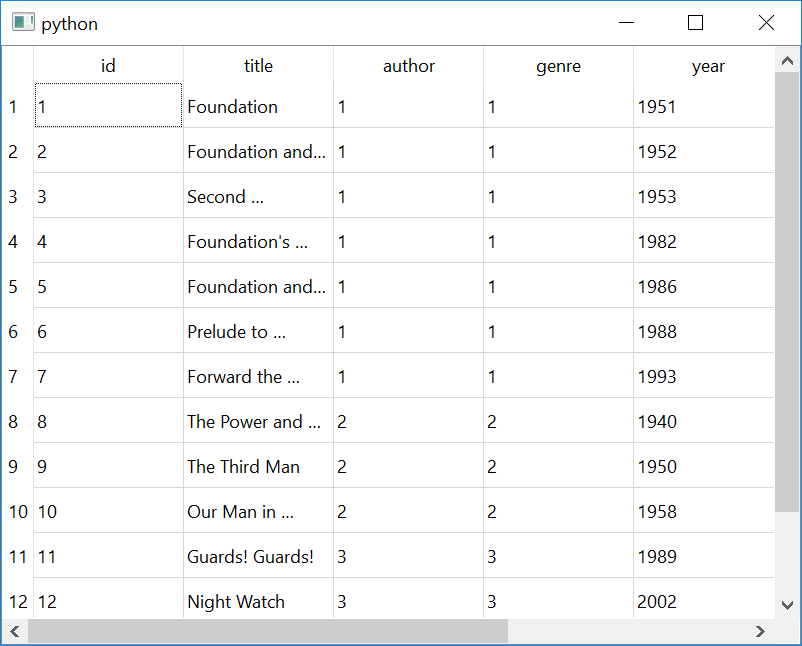Screen dimensions: 802x646
Task: Click the 'genre' column header
Action: [x=558, y=66]
